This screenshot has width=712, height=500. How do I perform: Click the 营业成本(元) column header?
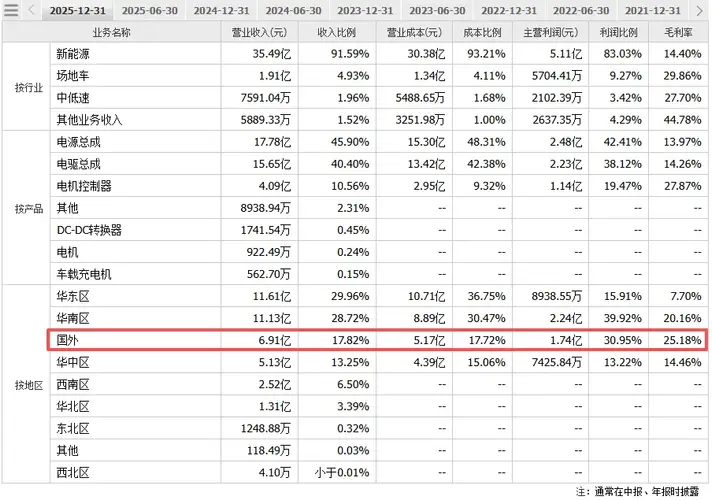pos(414,32)
